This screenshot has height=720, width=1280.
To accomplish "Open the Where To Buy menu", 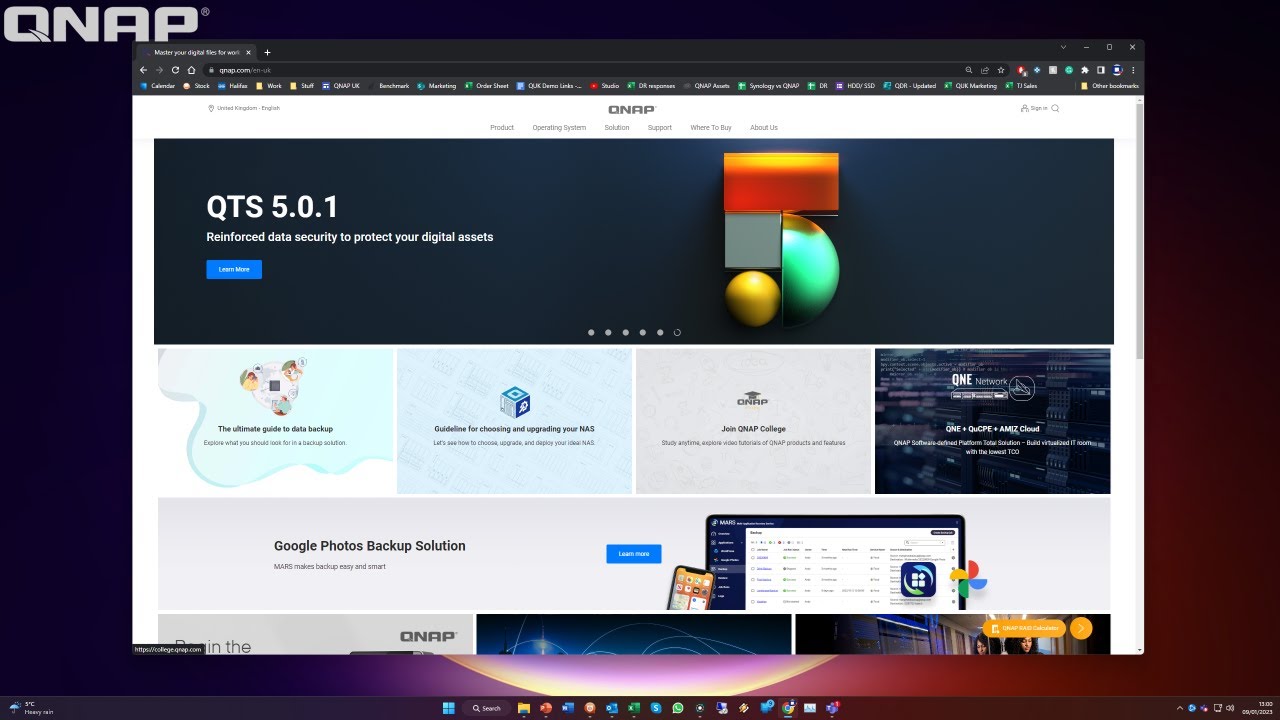I will click(711, 128).
